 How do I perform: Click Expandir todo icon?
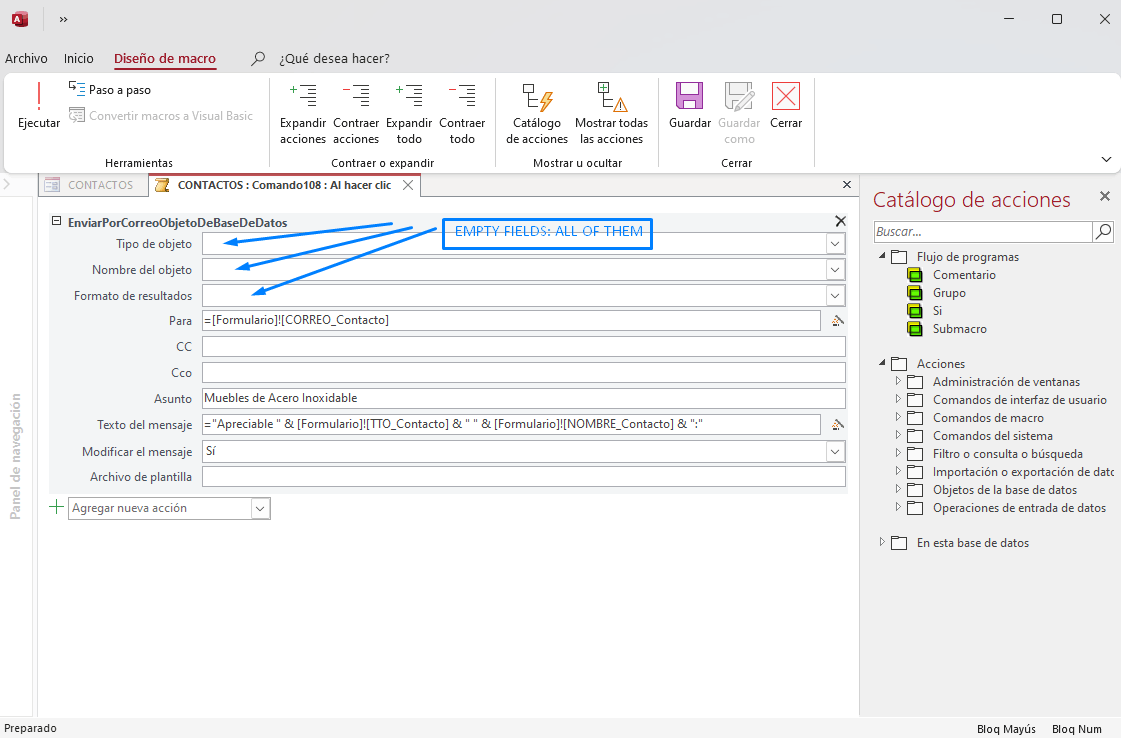click(x=409, y=113)
